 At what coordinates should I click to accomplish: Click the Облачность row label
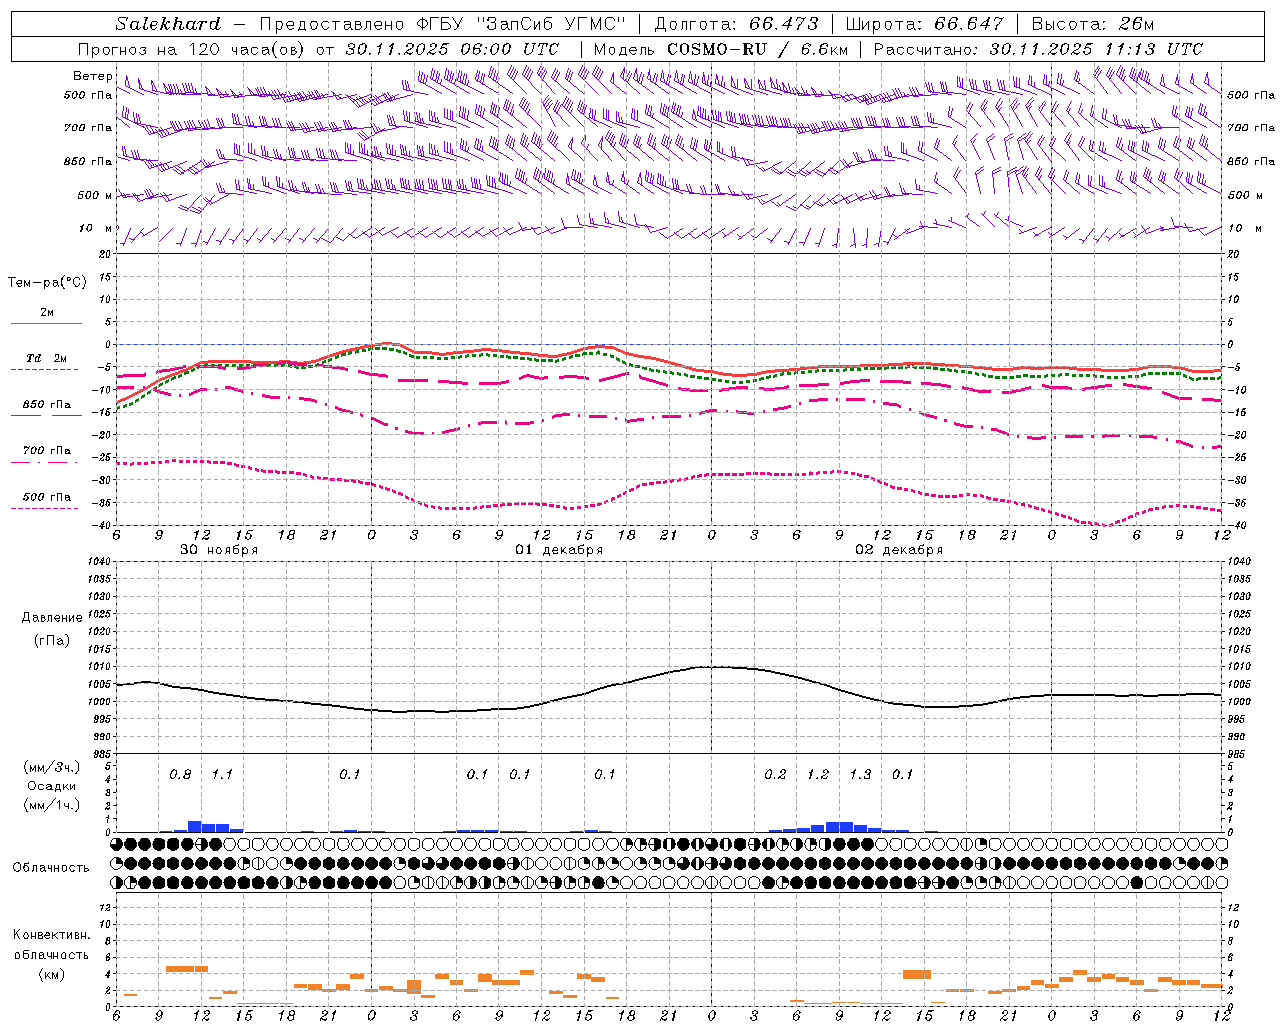click(x=51, y=867)
